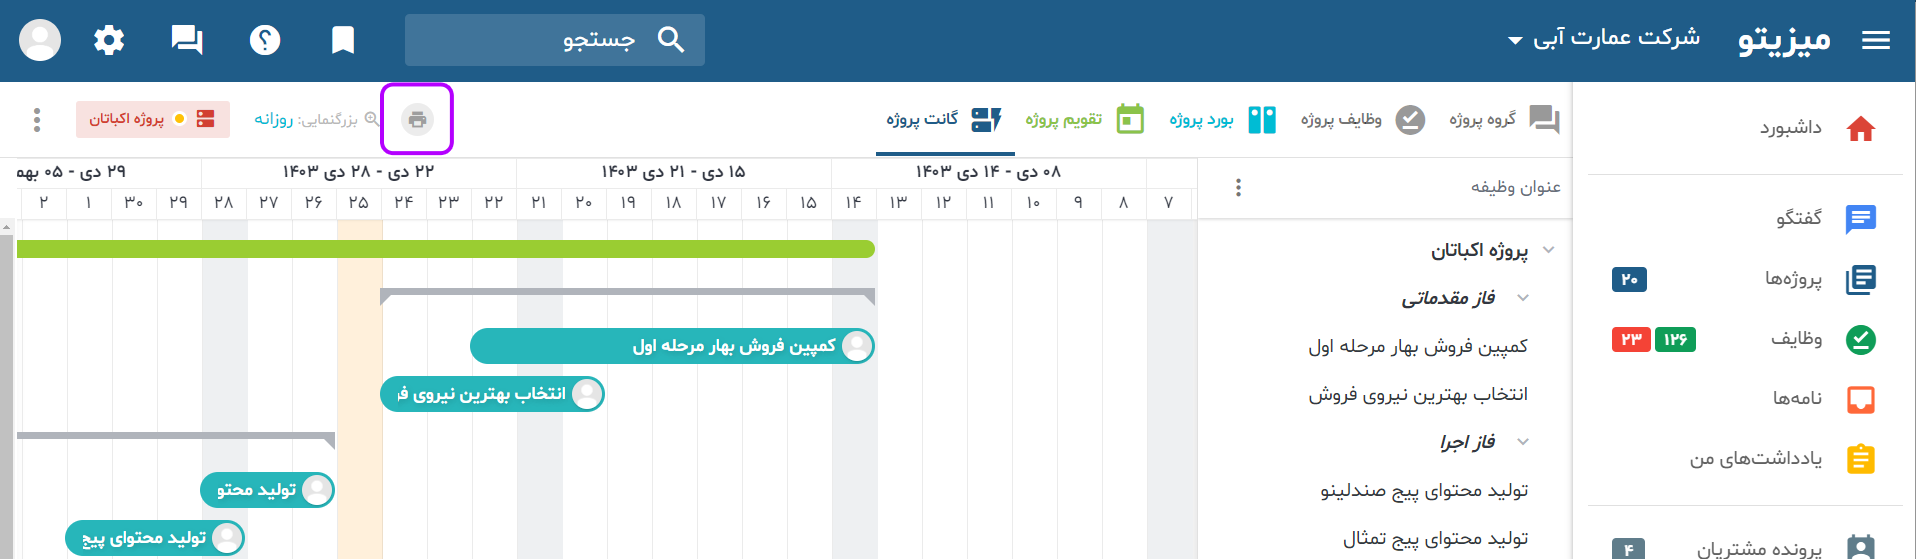Click the green پروژه اکباتان Gantt bar
The width and height of the screenshot is (1916, 559).
[446, 249]
